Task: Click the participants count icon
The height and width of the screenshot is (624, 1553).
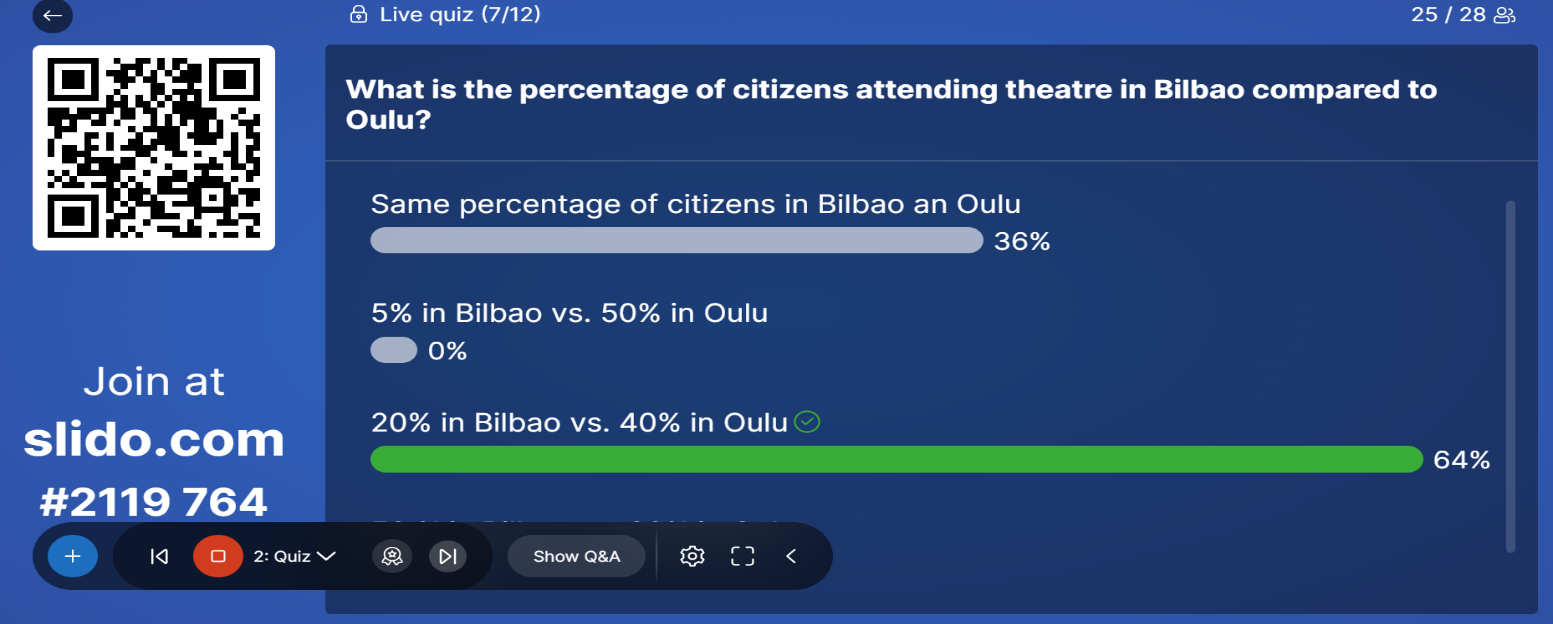Action: click(1504, 15)
